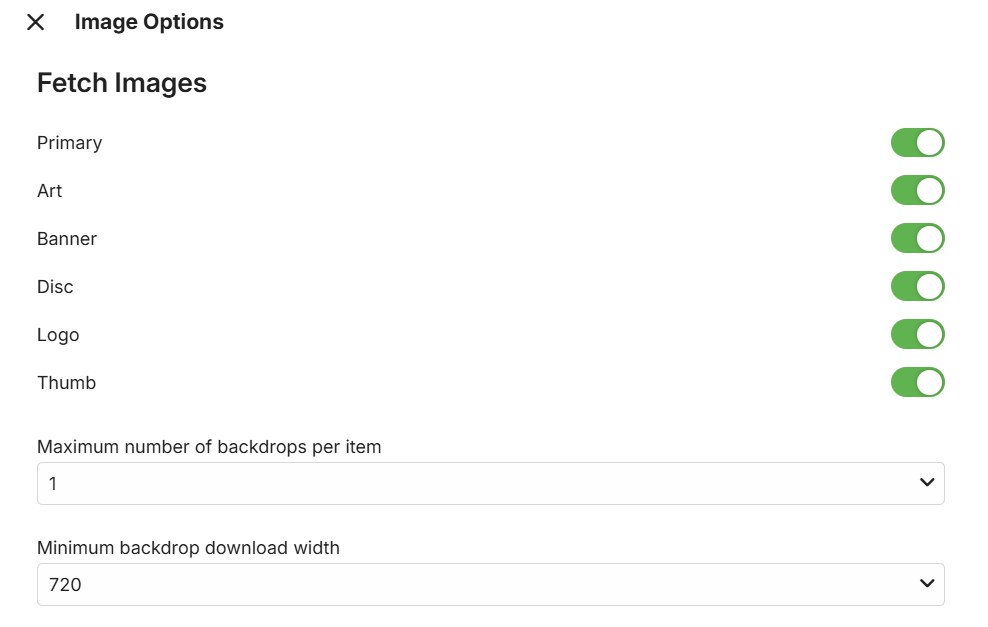Toggle the Primary image switch
Image resolution: width=988 pixels, height=627 pixels.
(x=917, y=143)
